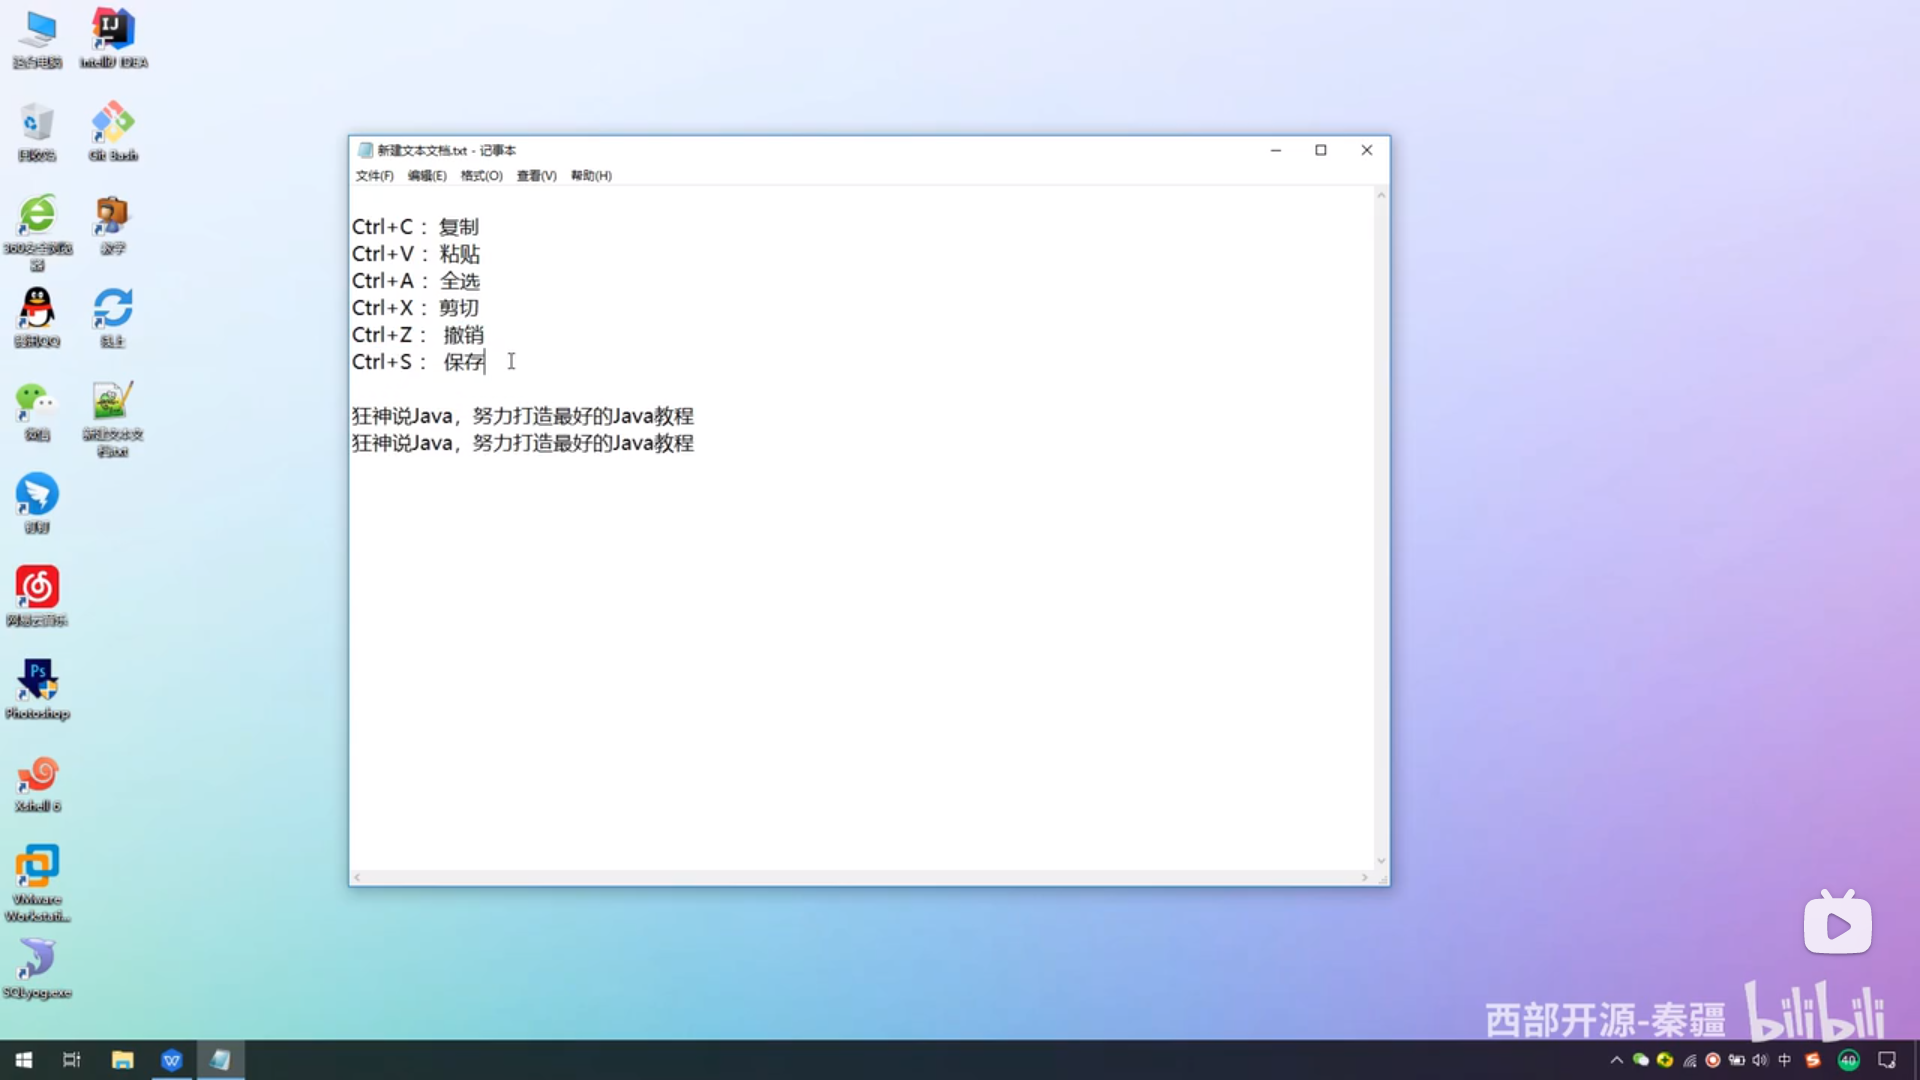This screenshot has height=1080, width=1920.
Task: Open the Sogou input method tray icon
Action: pyautogui.click(x=1812, y=1060)
